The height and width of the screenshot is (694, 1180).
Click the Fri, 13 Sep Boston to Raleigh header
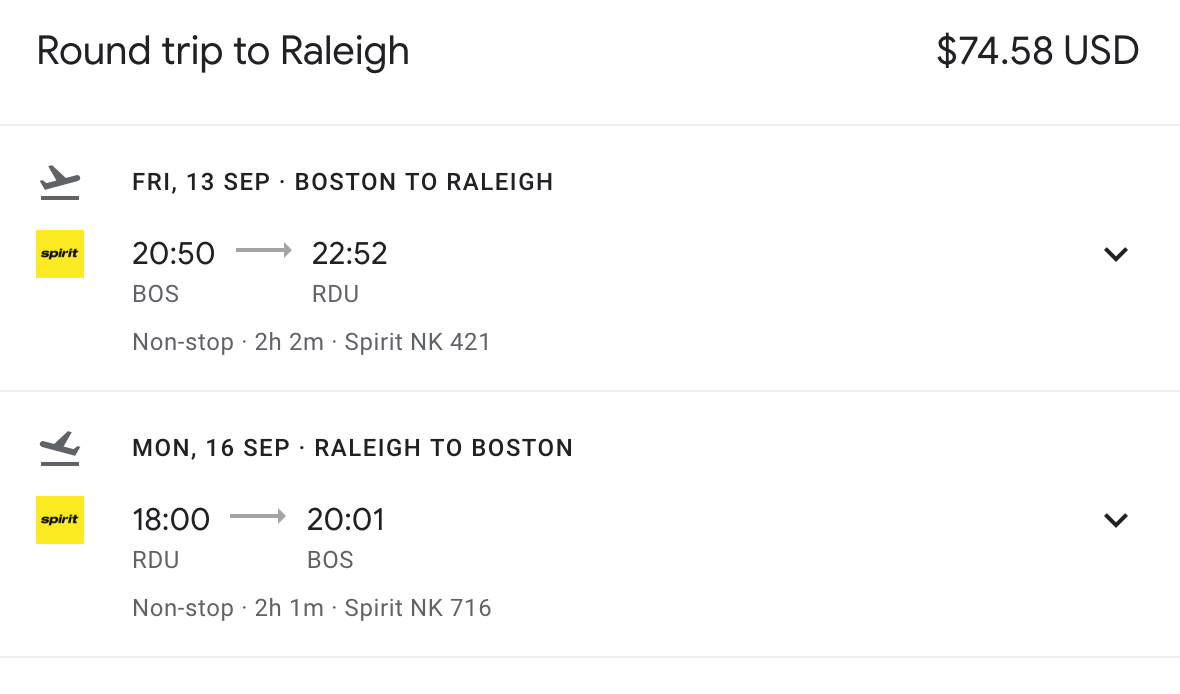pyautogui.click(x=343, y=182)
